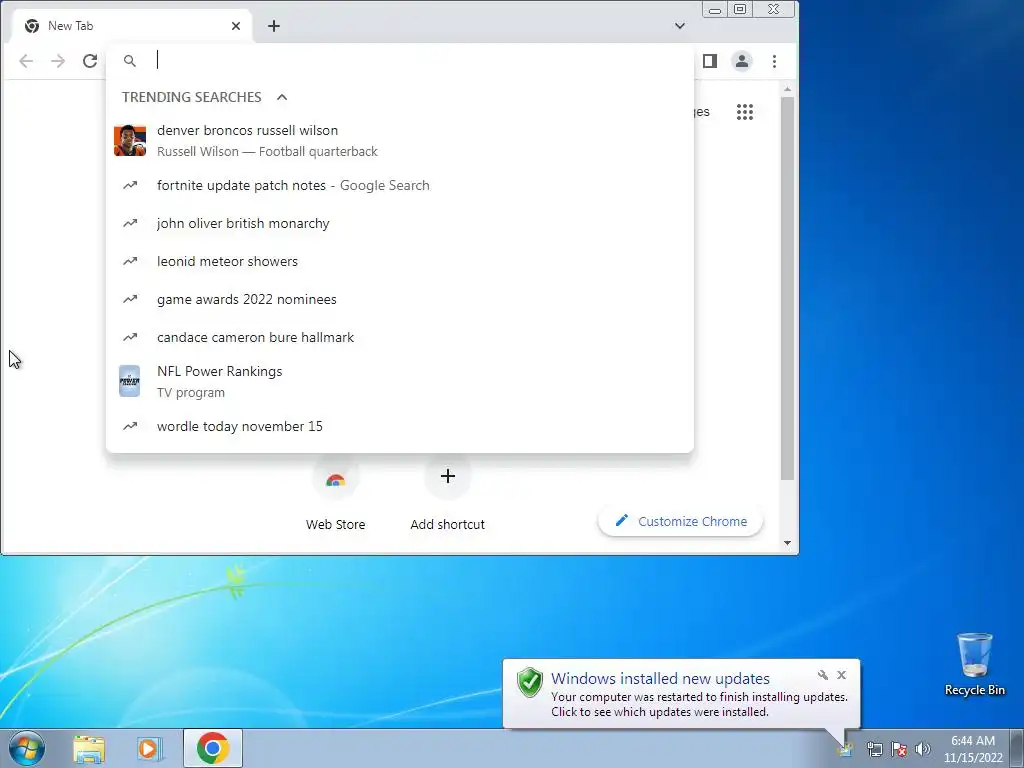This screenshot has height=768, width=1024.
Task: Click the Windows Update tray icon
Action: tap(846, 749)
